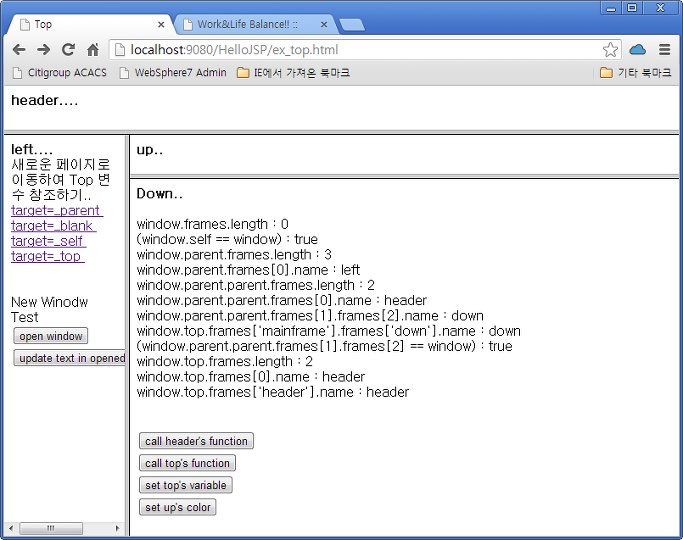Screen dimensions: 683x540
Task: Go back using the browser back arrow
Action: pyautogui.click(x=19, y=50)
